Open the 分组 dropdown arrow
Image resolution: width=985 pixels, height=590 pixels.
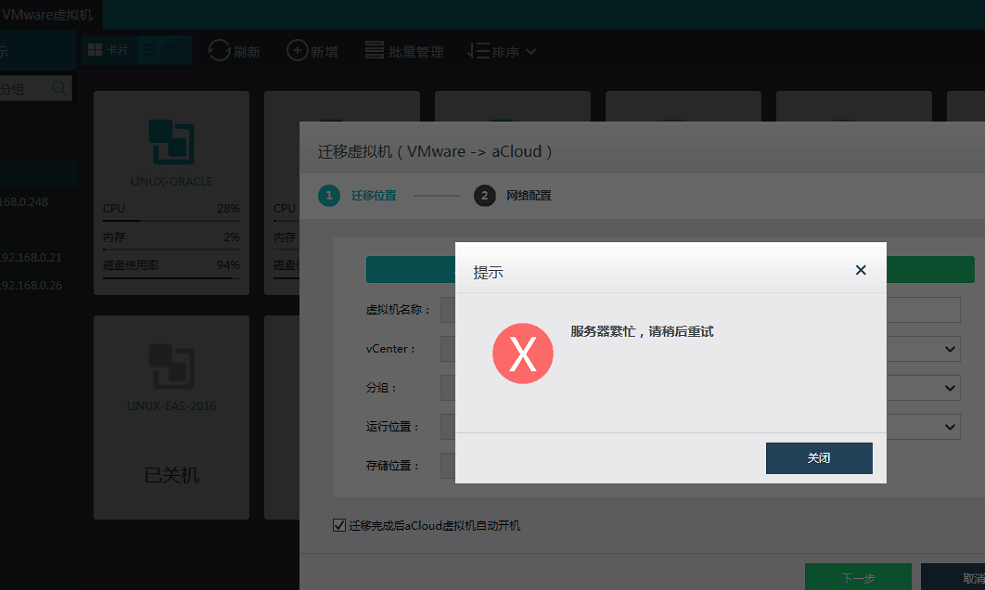tap(950, 388)
